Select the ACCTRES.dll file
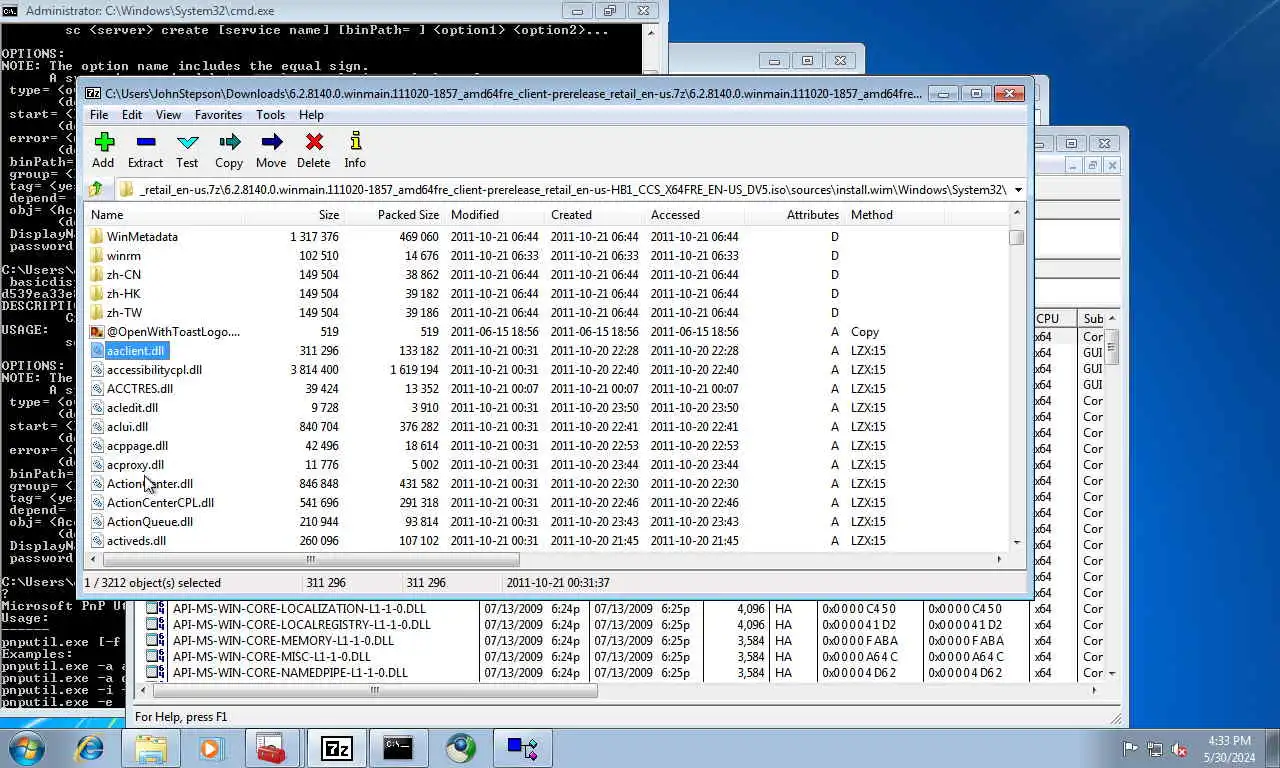The width and height of the screenshot is (1280, 768). pos(140,389)
